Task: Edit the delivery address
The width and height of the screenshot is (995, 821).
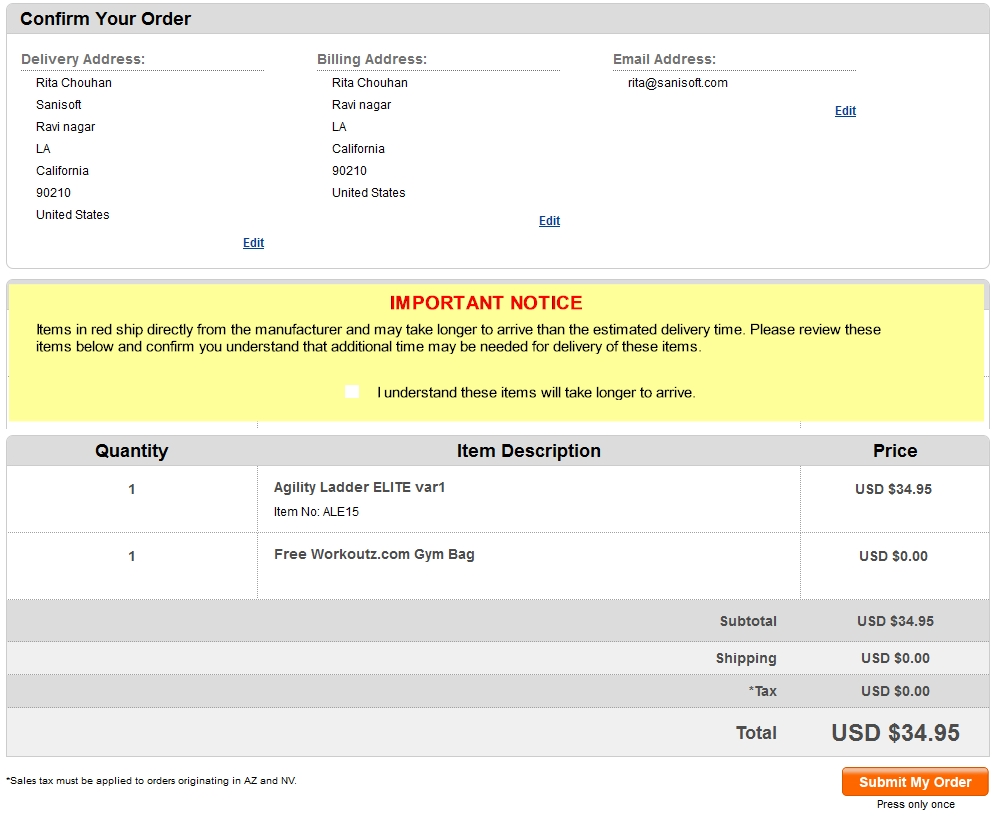Action: (x=253, y=243)
